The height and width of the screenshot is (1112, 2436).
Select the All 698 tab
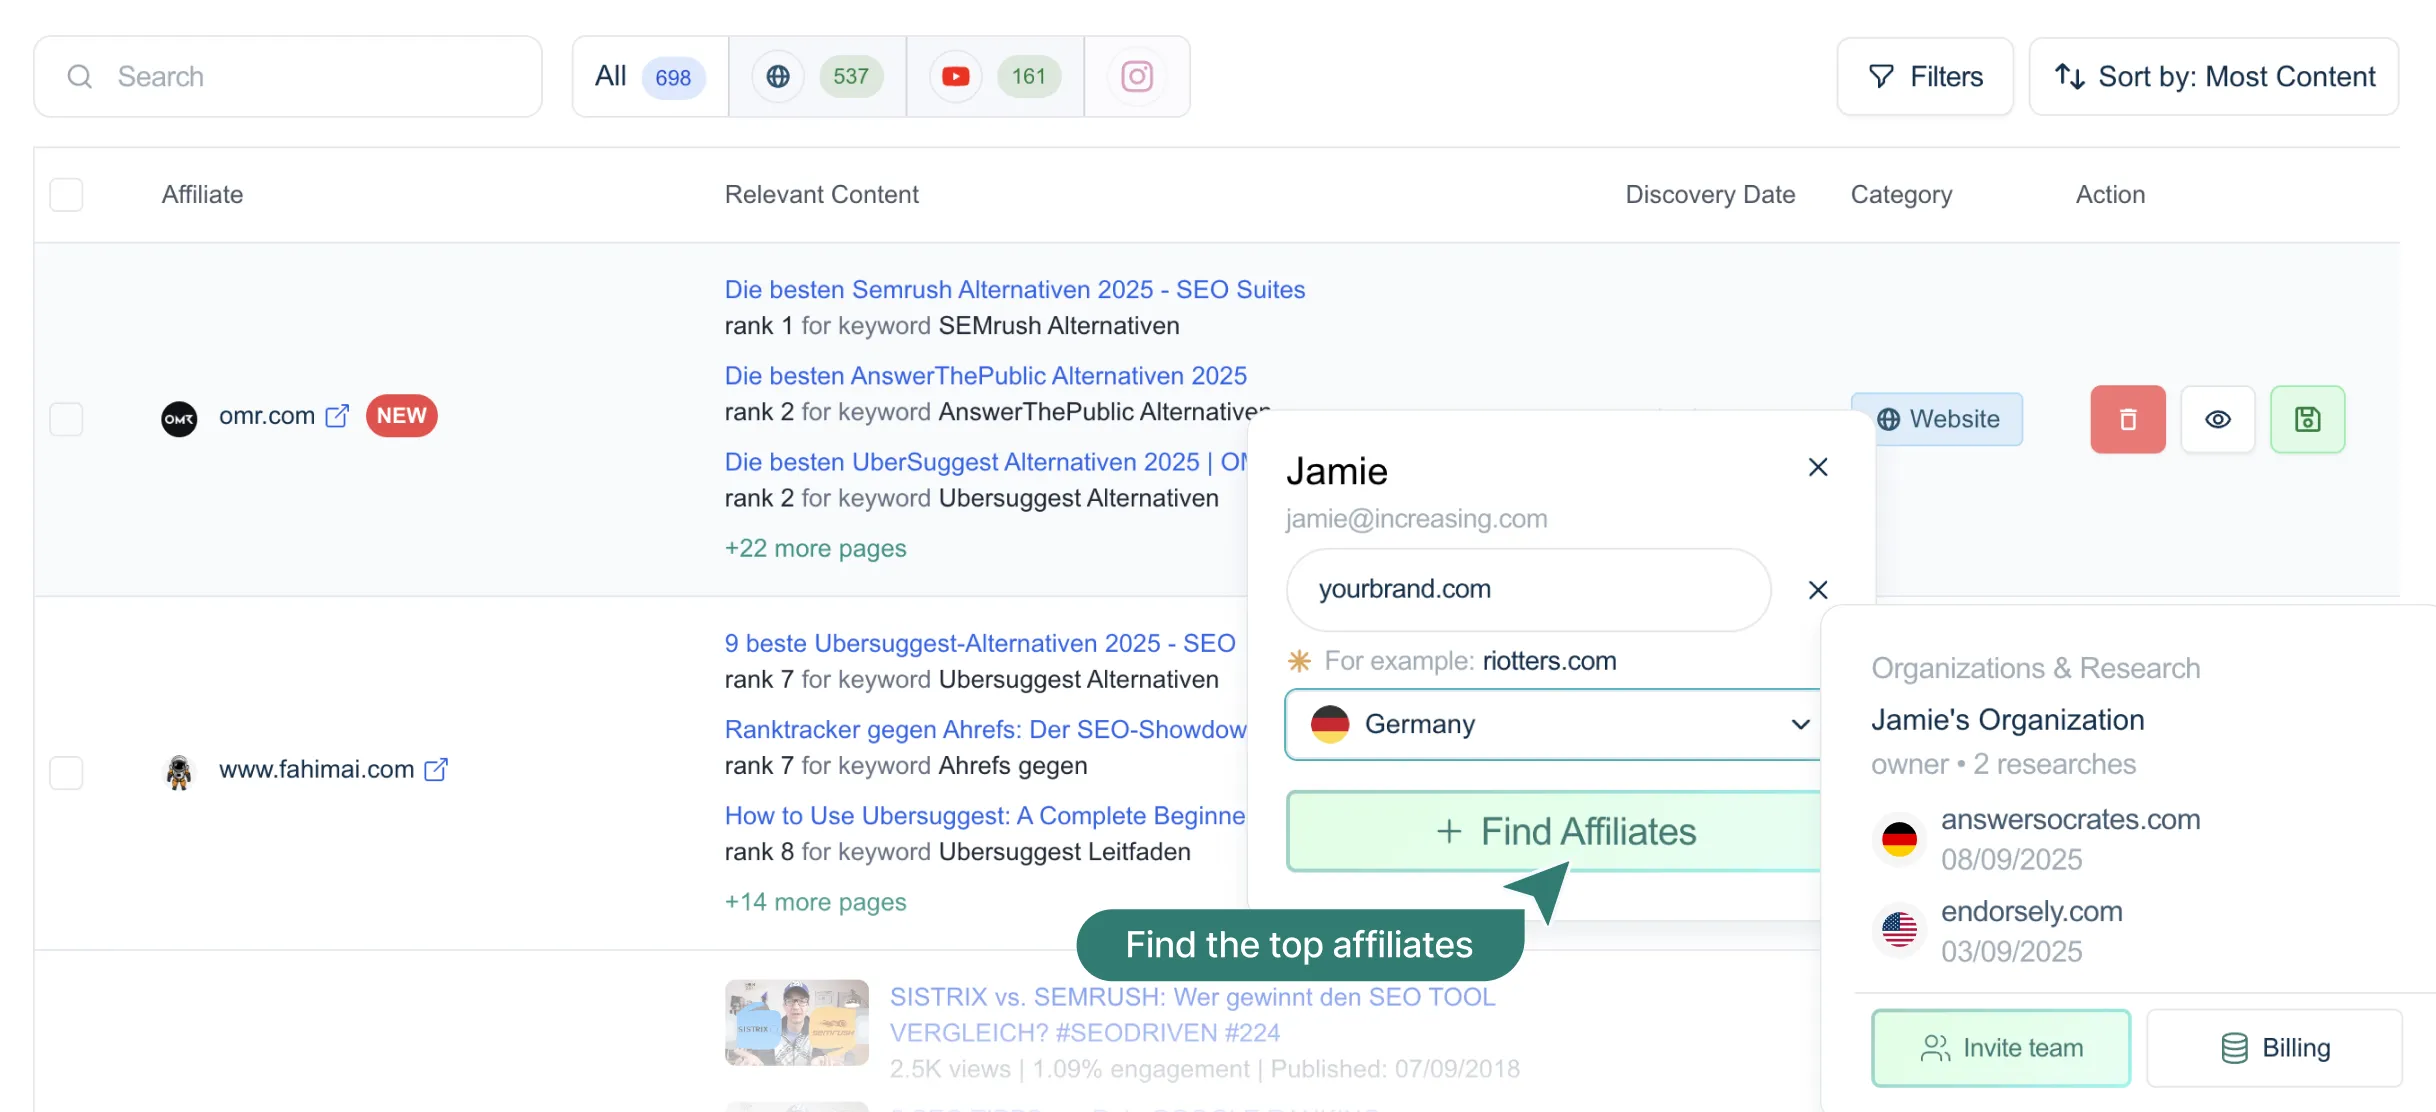650,77
